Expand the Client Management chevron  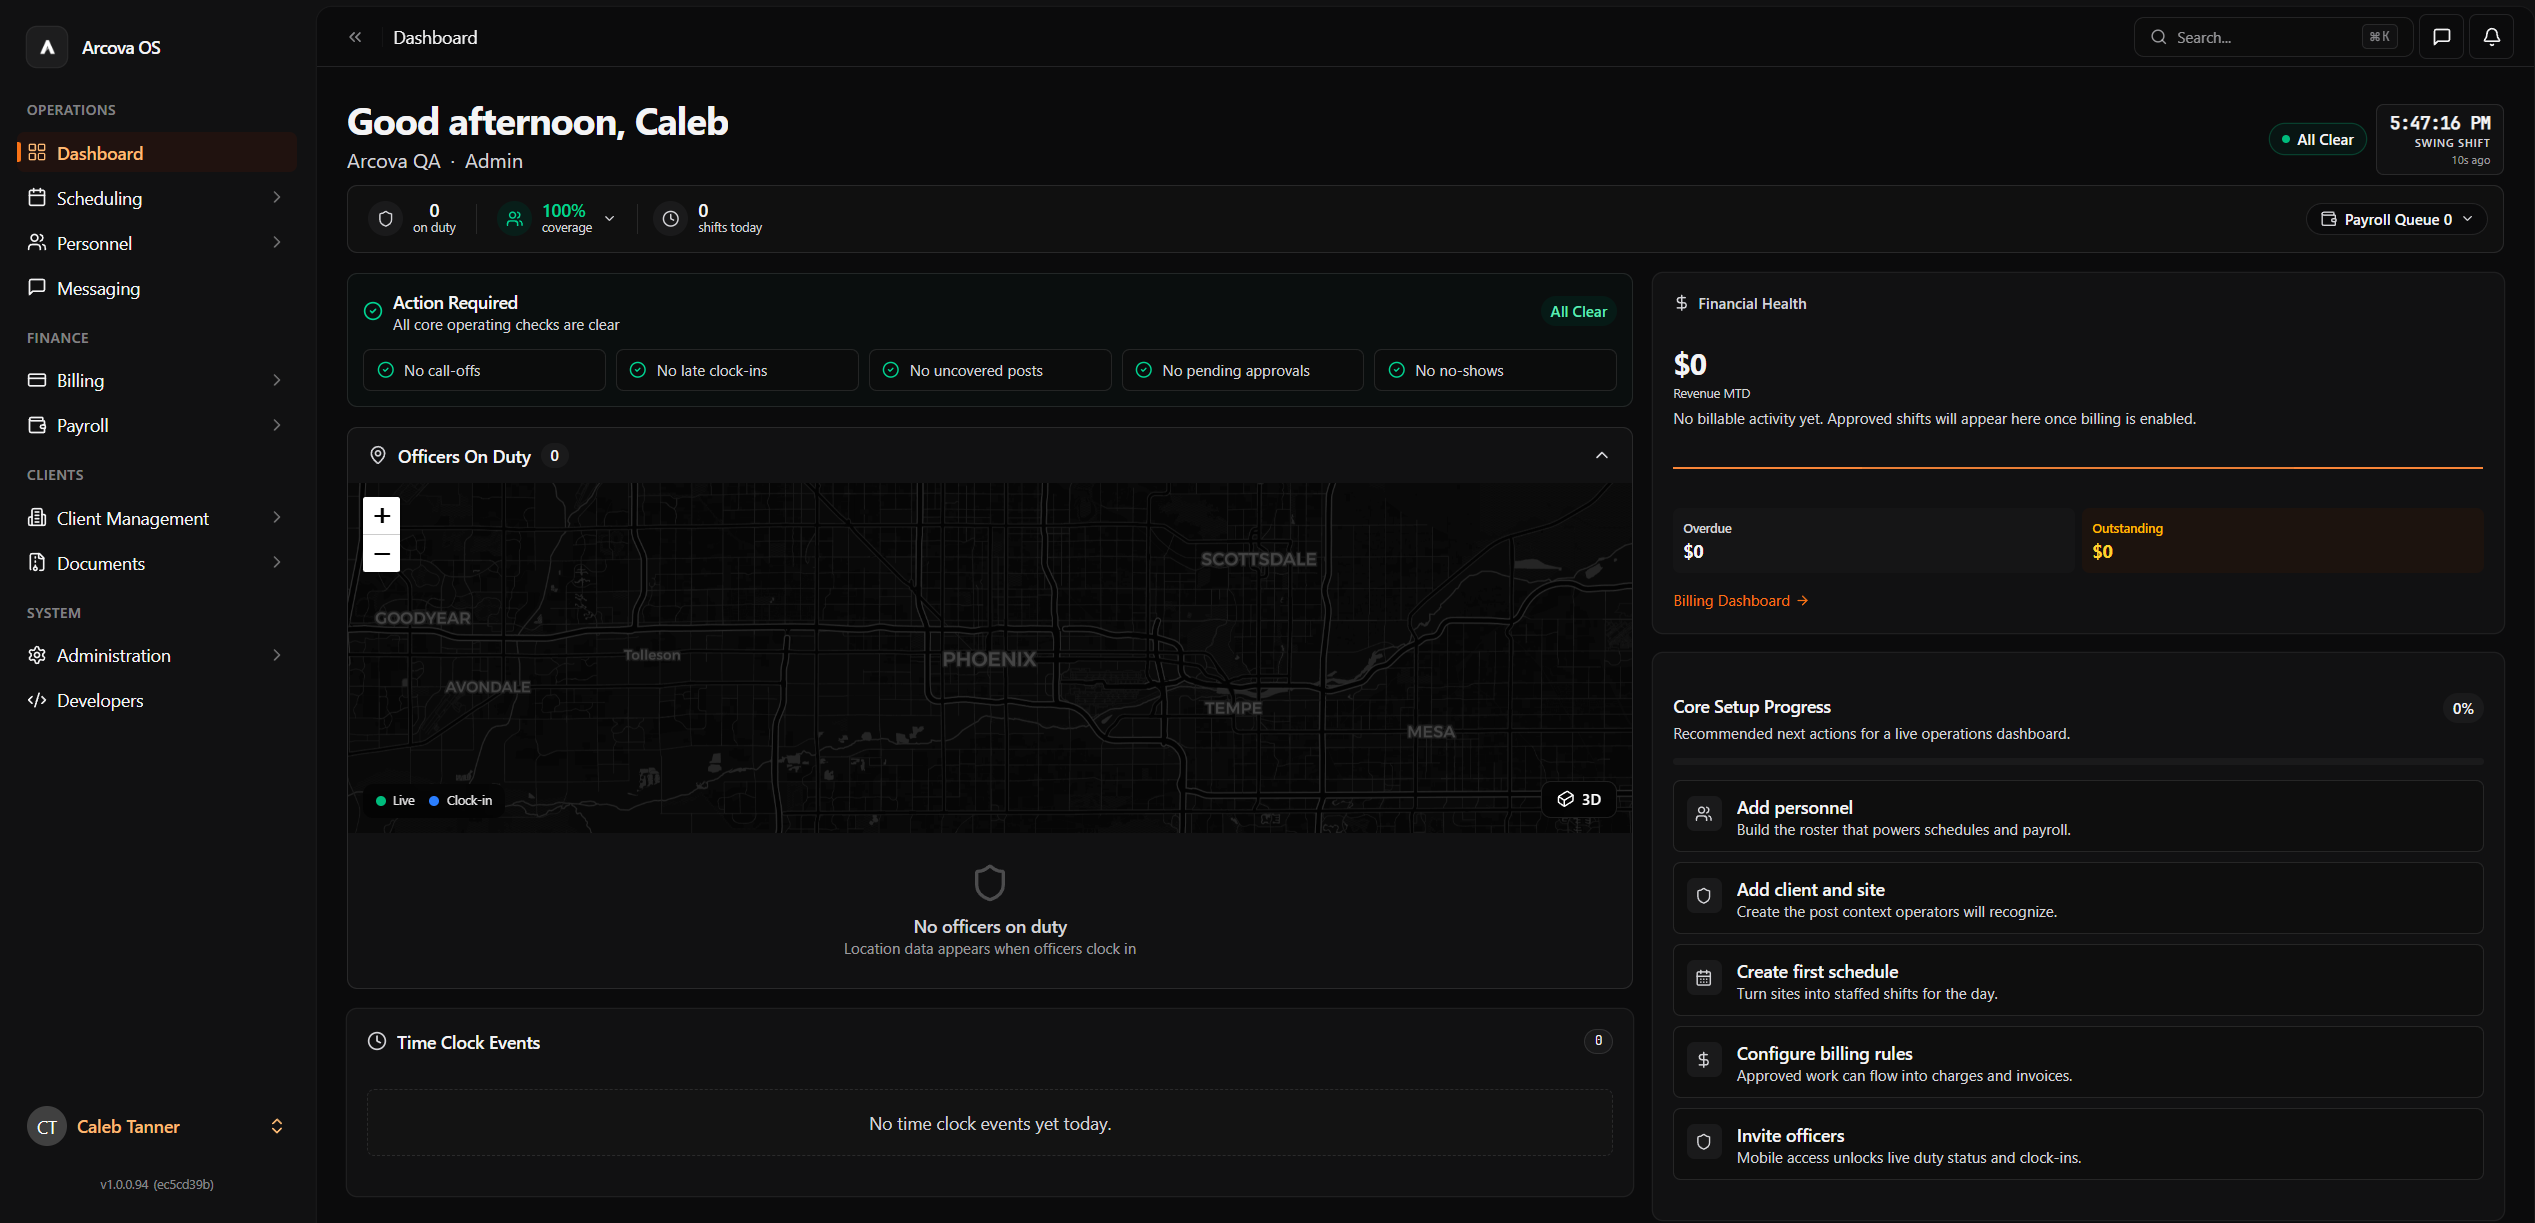(277, 518)
